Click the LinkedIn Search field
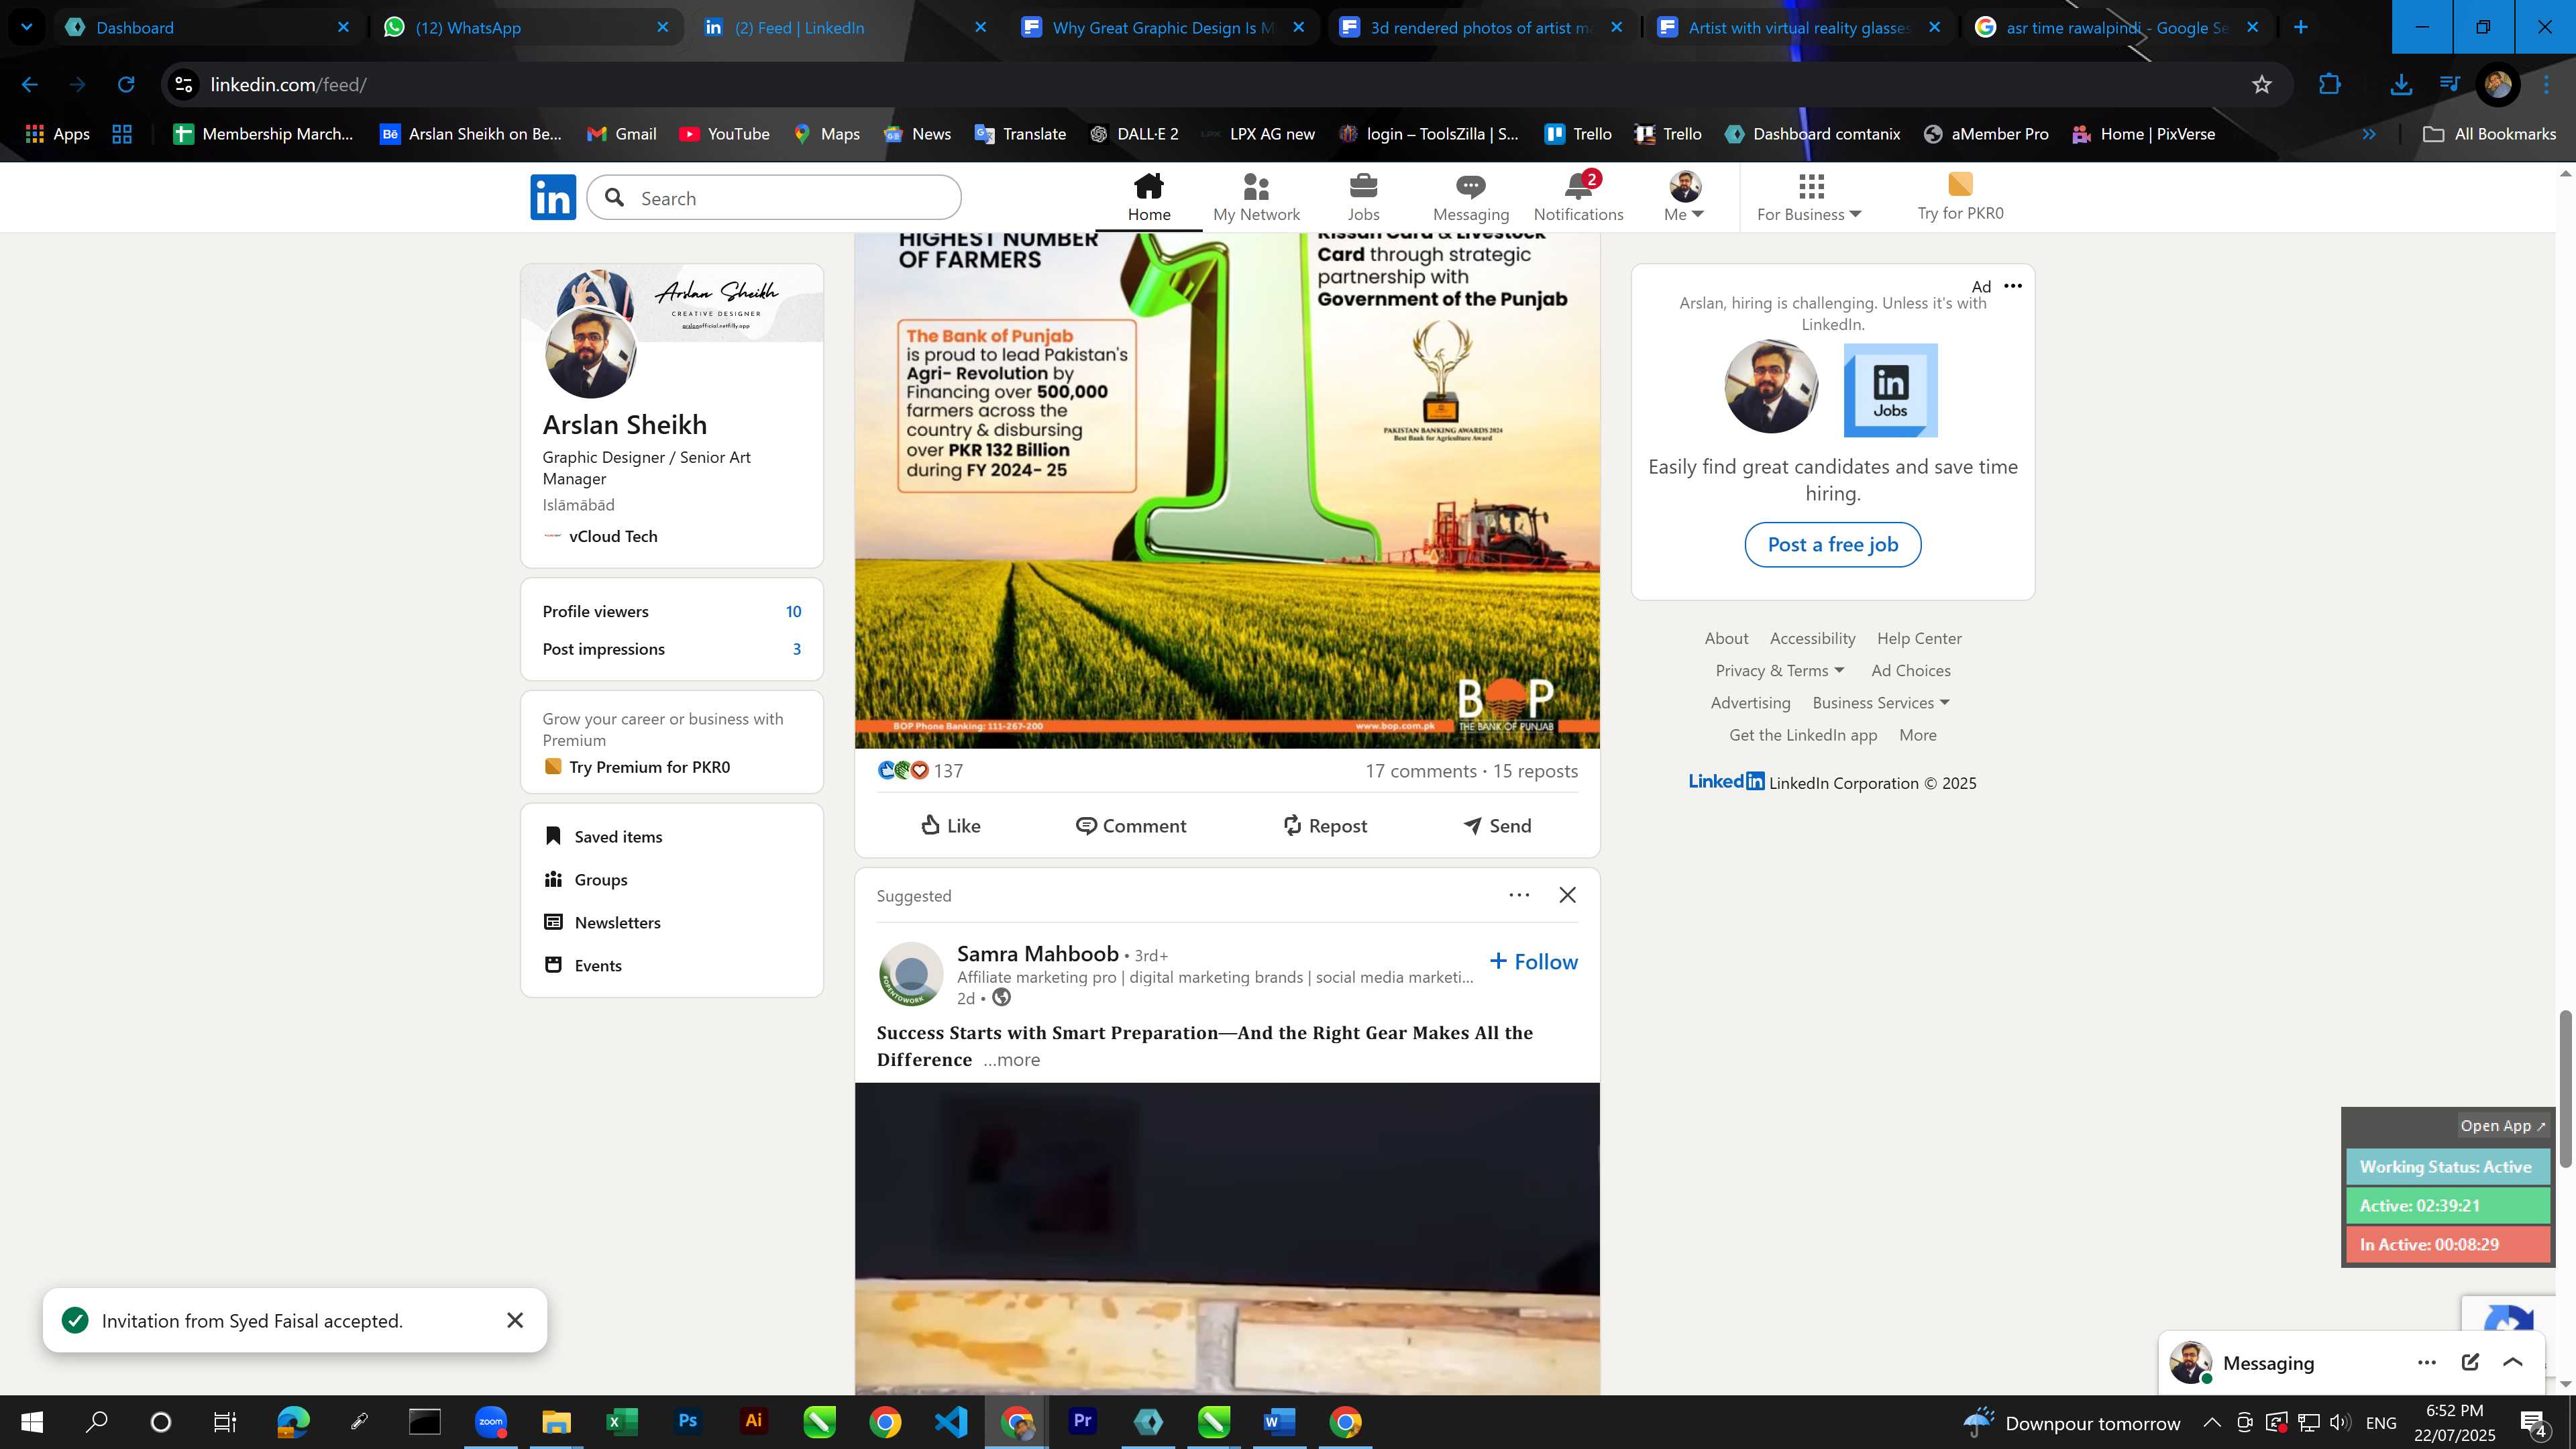Viewport: 2576px width, 1449px height. 774,198
